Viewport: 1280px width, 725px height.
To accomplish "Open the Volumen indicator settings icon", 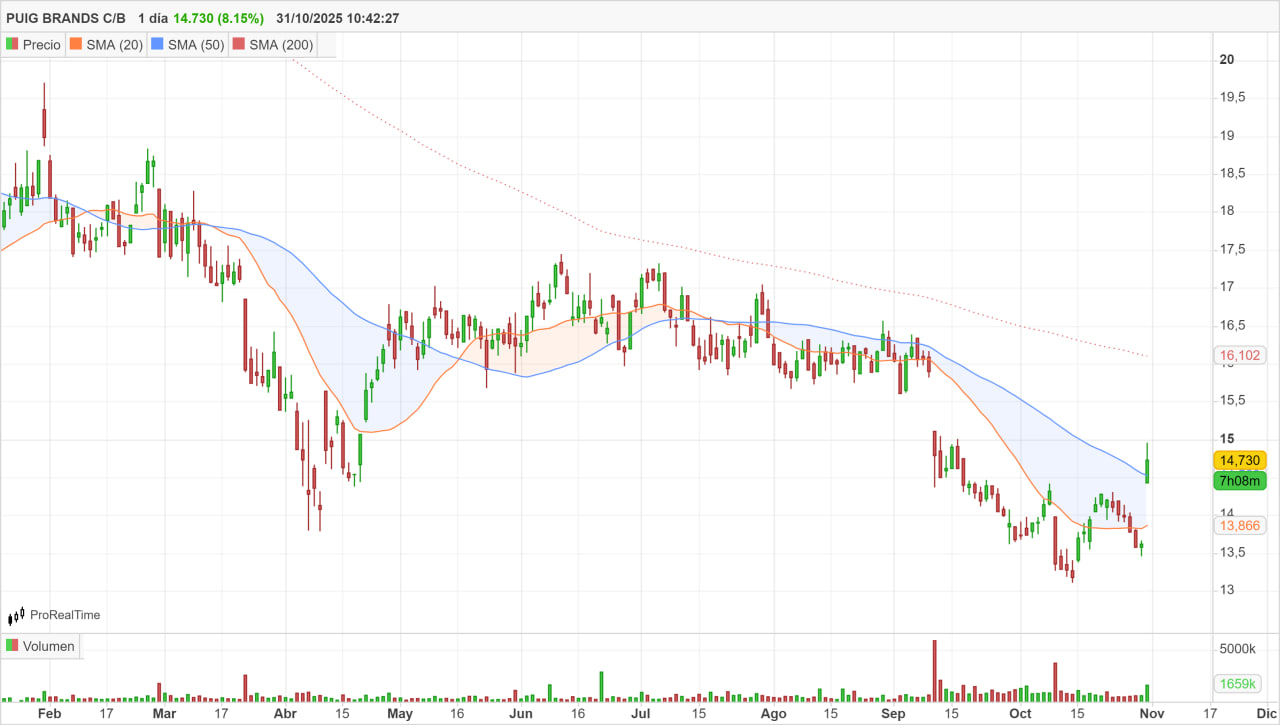I will pos(13,646).
